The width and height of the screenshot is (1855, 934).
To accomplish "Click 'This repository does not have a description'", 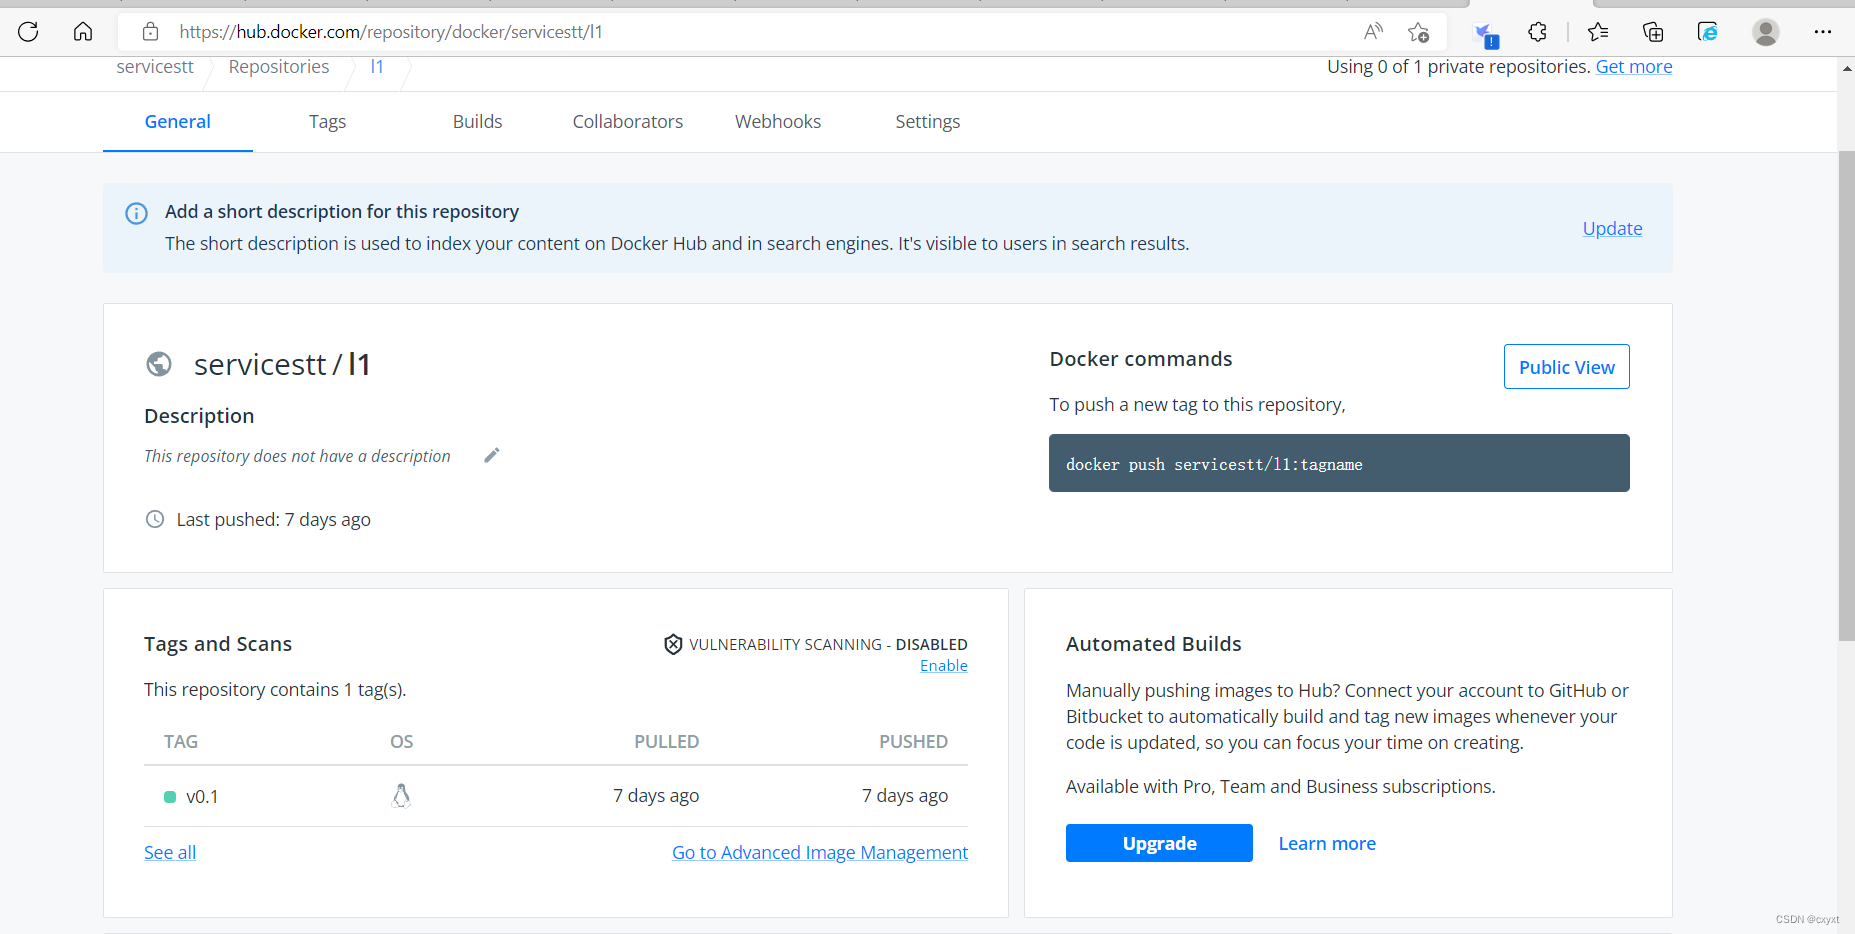I will click(297, 456).
